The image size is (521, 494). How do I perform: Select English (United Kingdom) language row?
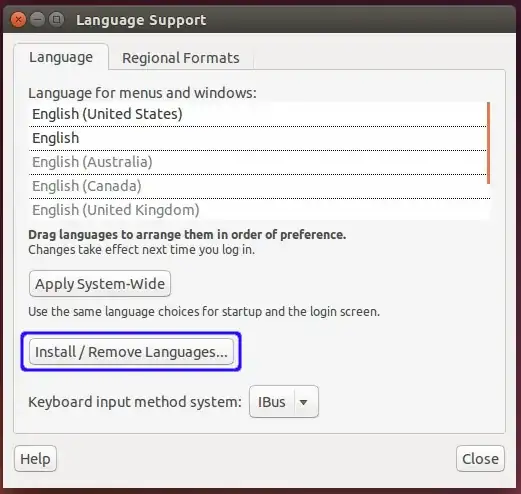pyautogui.click(x=258, y=210)
